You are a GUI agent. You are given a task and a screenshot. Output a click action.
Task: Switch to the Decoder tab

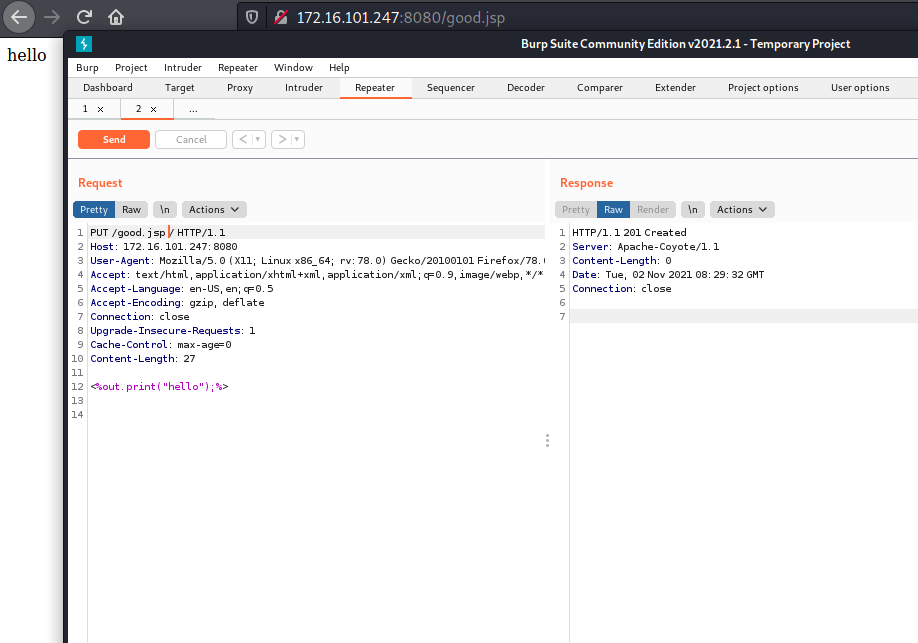[x=526, y=88]
